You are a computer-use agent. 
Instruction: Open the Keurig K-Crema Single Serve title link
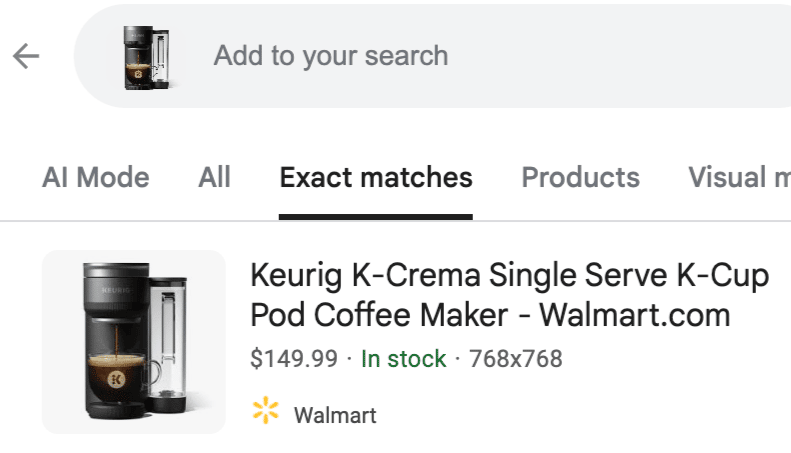tap(509, 276)
